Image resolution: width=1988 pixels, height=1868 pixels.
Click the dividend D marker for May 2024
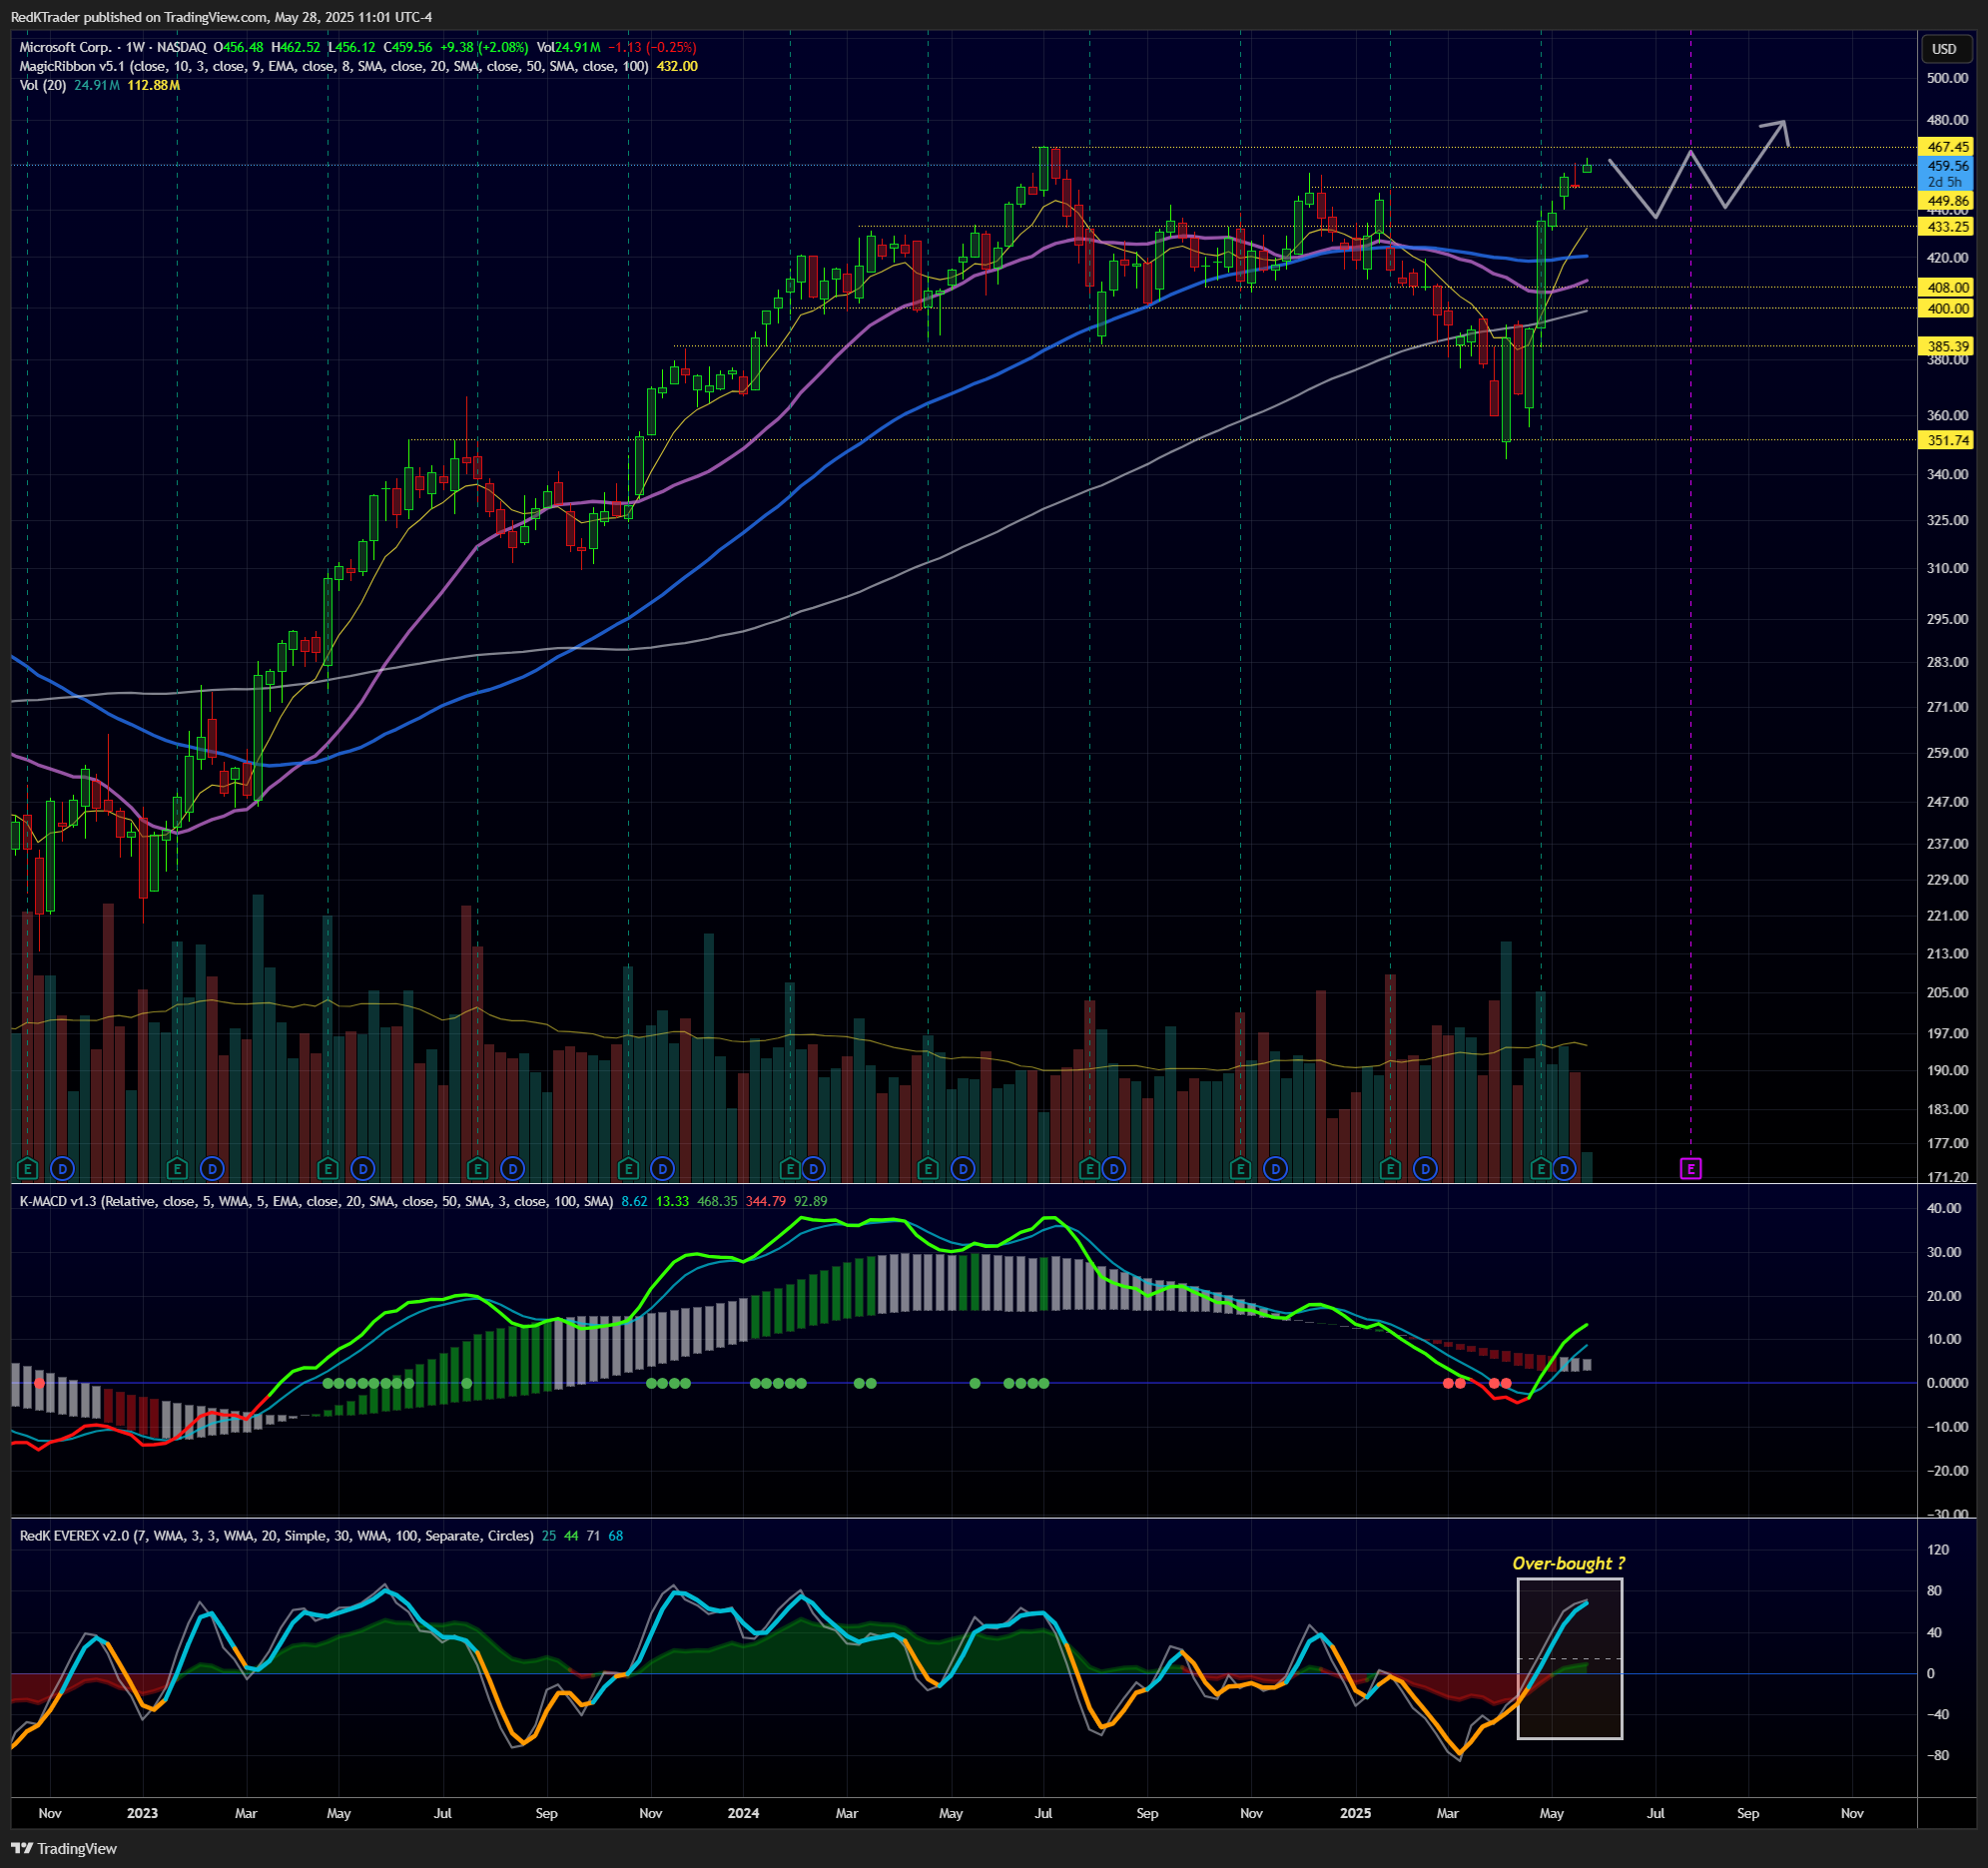tap(963, 1168)
